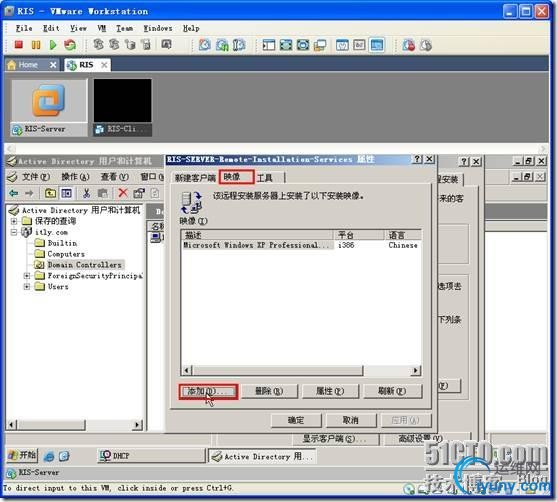Click the Internet Explorer quick launch icon
The image size is (557, 502).
point(49,456)
